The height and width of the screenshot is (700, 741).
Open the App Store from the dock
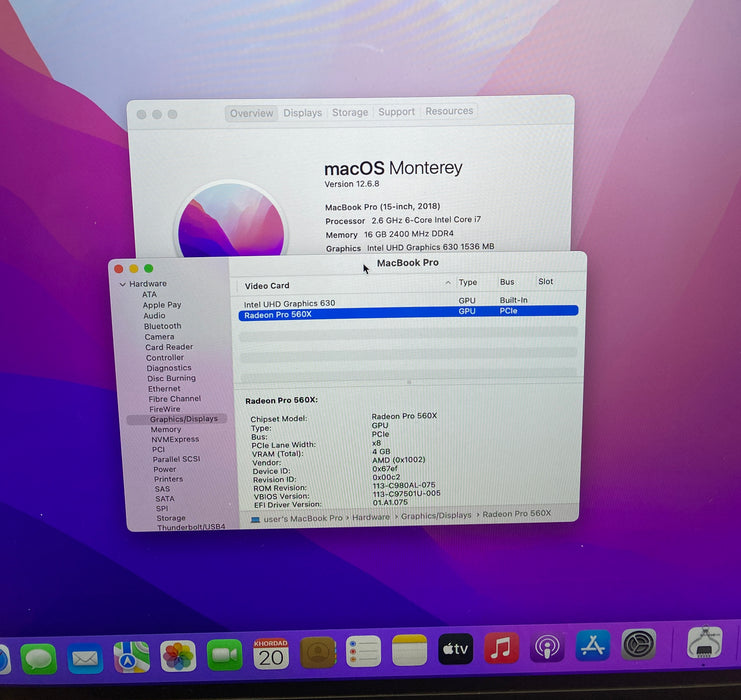coord(593,645)
